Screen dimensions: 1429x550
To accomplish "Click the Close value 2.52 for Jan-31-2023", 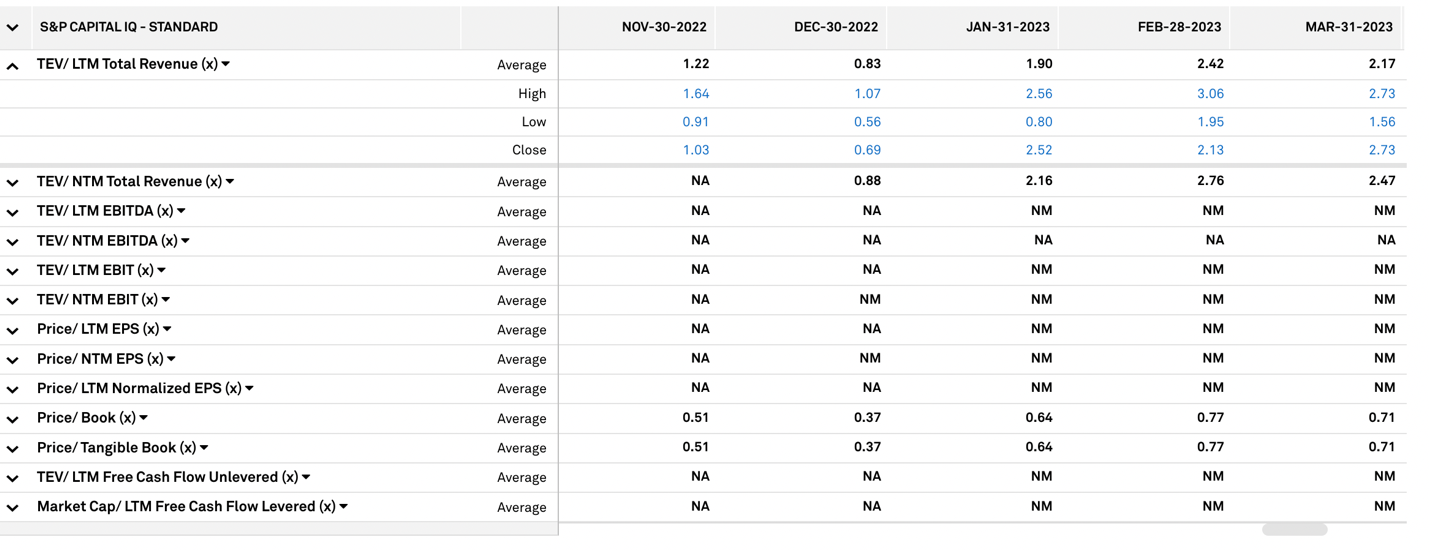I will (x=1038, y=150).
